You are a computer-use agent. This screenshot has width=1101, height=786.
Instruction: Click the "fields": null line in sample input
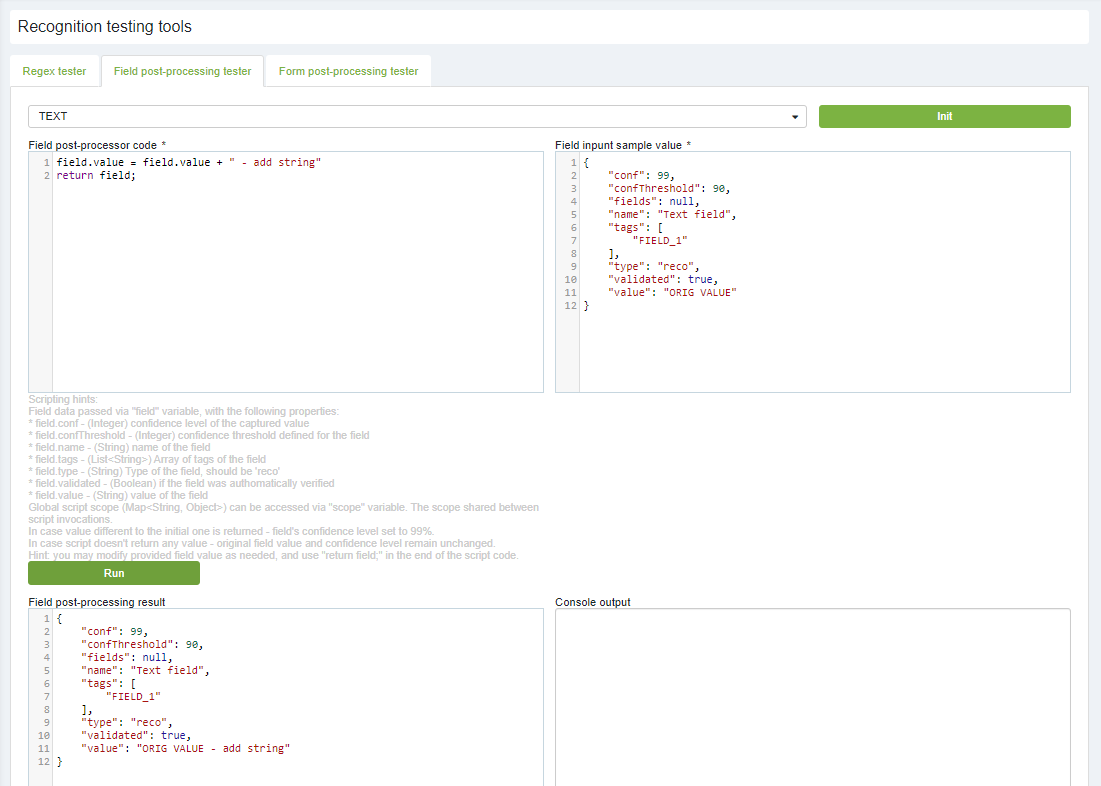(654, 202)
